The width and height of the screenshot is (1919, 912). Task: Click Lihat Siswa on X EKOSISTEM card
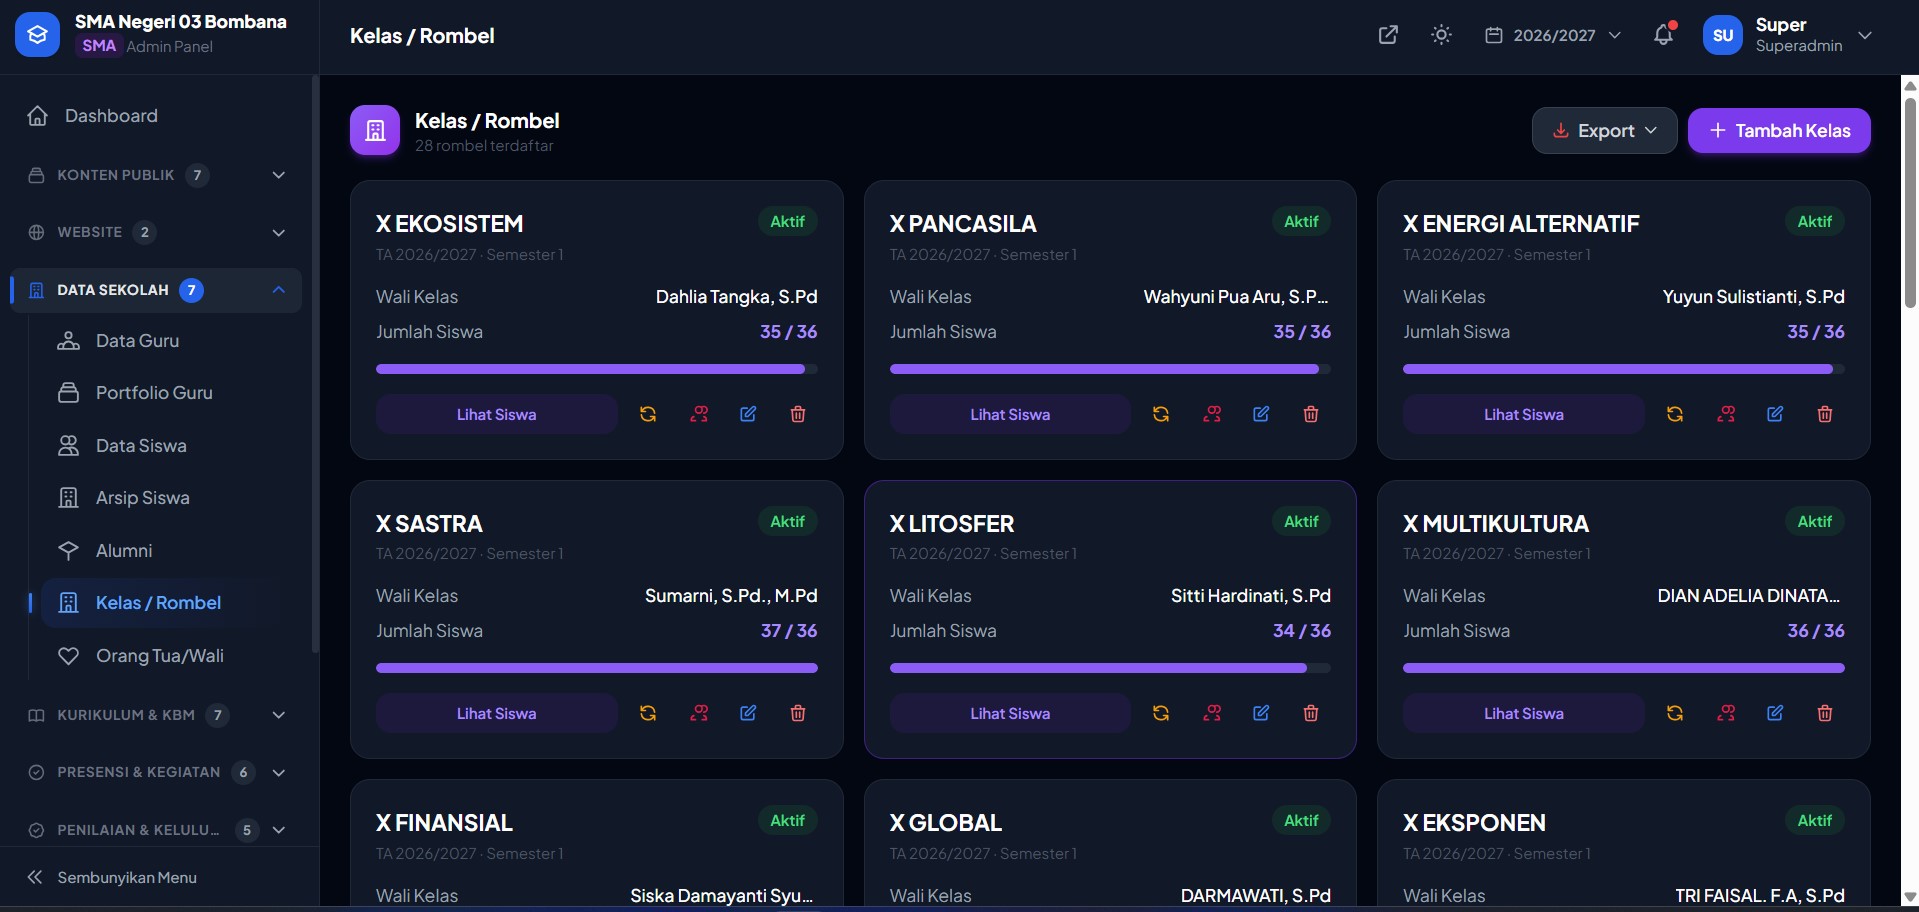pos(496,414)
